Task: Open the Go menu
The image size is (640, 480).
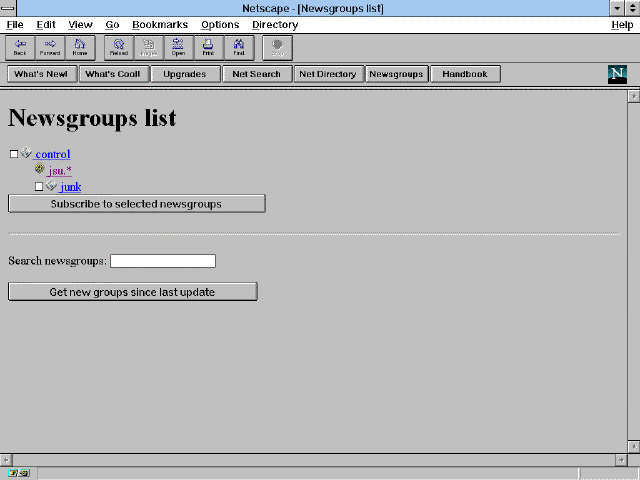Action: [112, 25]
